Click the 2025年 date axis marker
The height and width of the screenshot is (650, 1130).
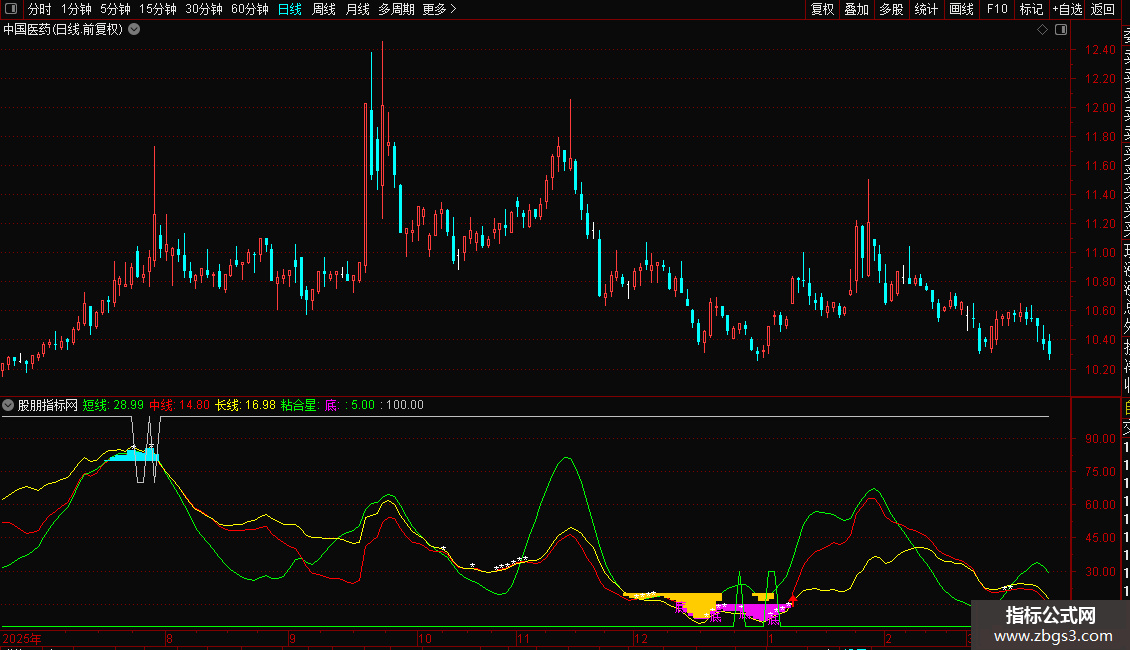pos(22,637)
